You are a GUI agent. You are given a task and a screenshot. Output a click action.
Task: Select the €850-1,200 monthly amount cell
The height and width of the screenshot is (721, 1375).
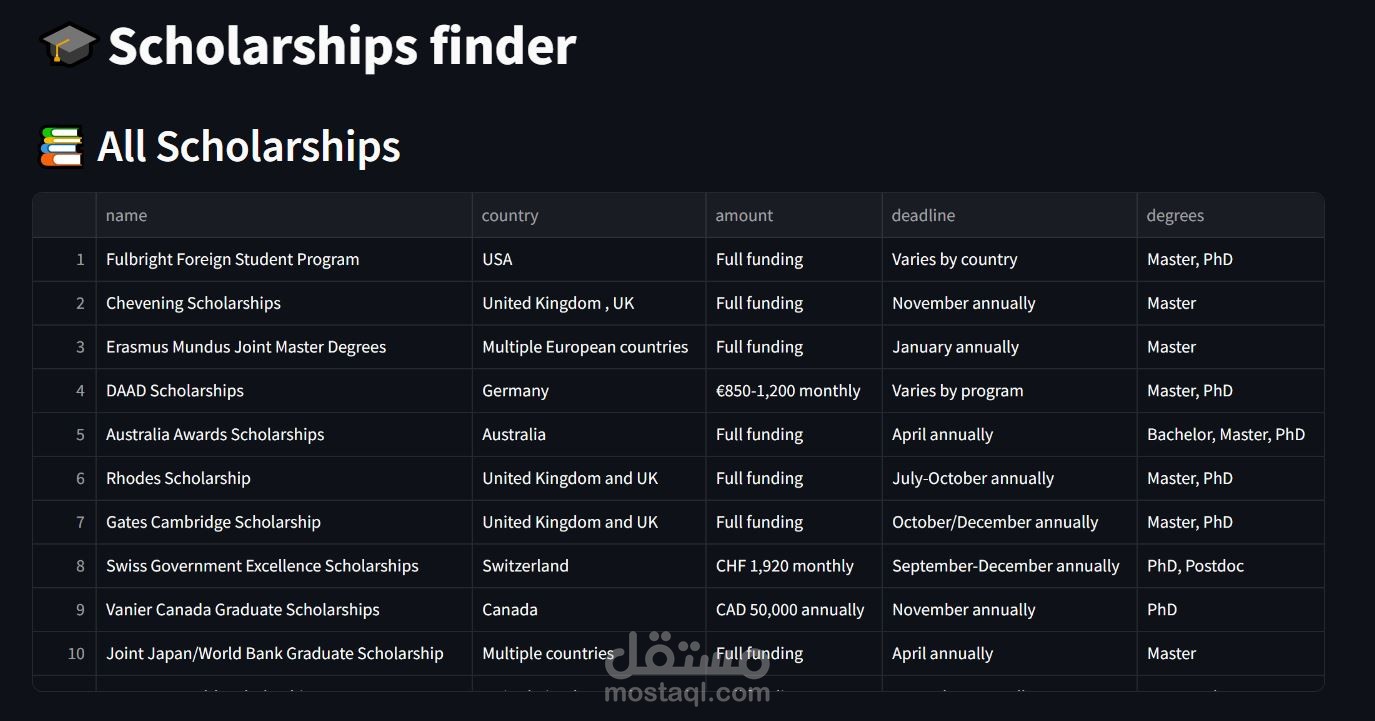click(x=794, y=391)
